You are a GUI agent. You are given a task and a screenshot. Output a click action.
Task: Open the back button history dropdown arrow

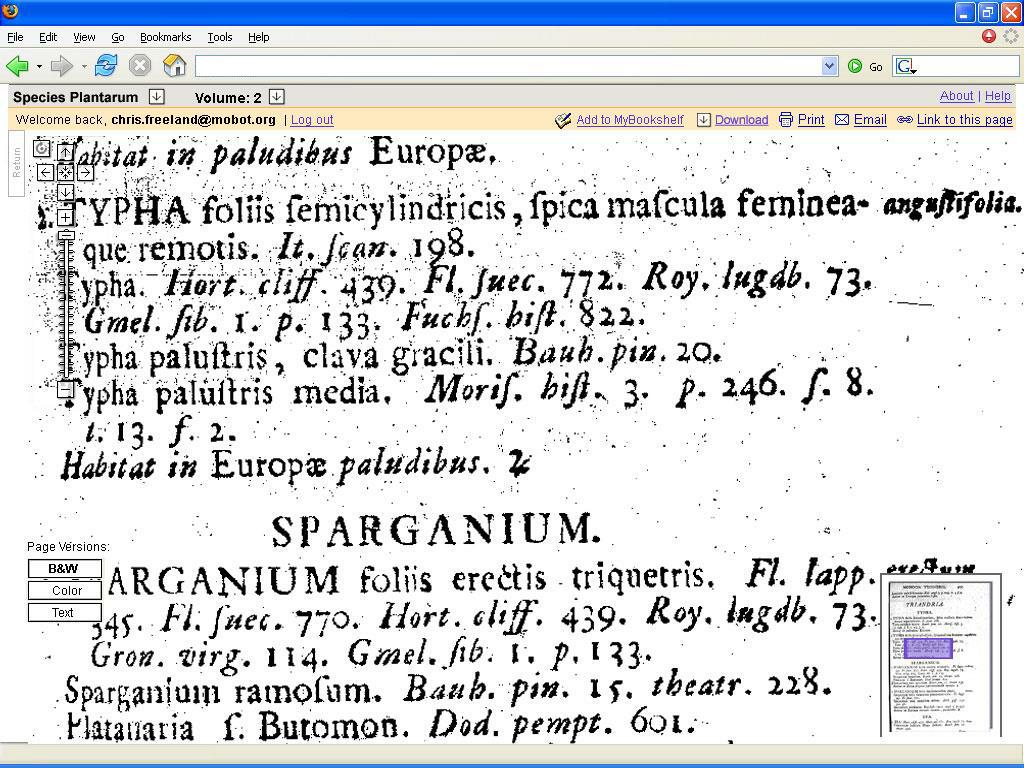coord(39,66)
